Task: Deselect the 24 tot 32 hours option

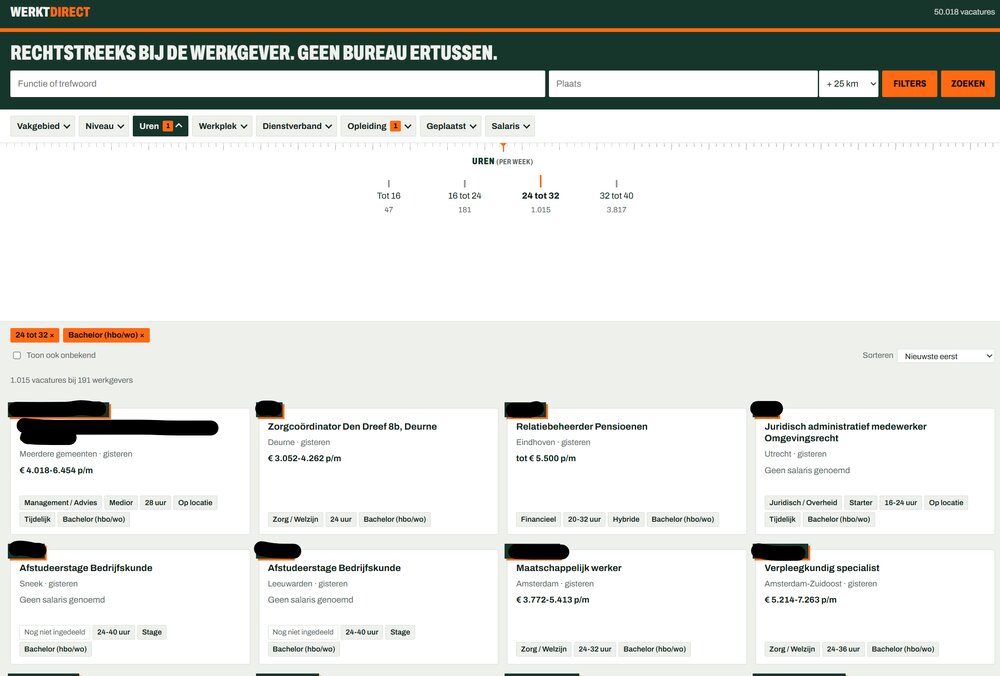Action: click(540, 195)
